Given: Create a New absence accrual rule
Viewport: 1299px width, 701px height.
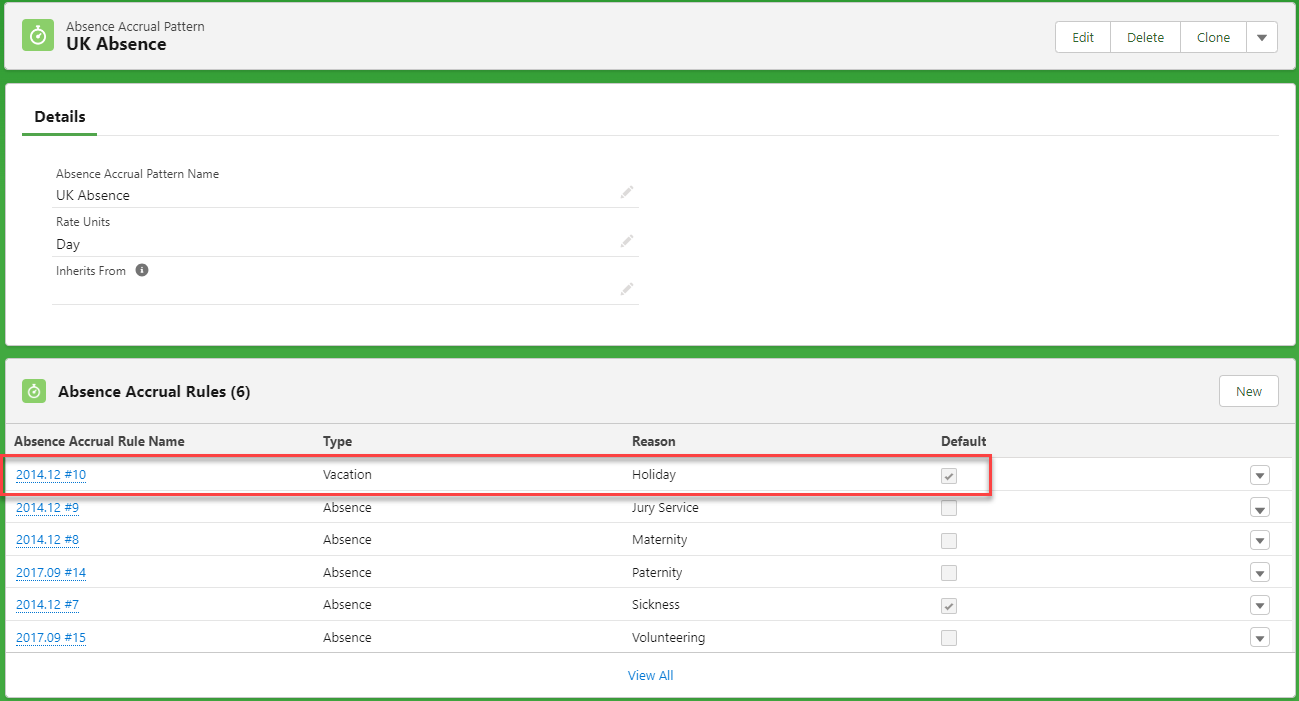Looking at the screenshot, I should [x=1248, y=391].
